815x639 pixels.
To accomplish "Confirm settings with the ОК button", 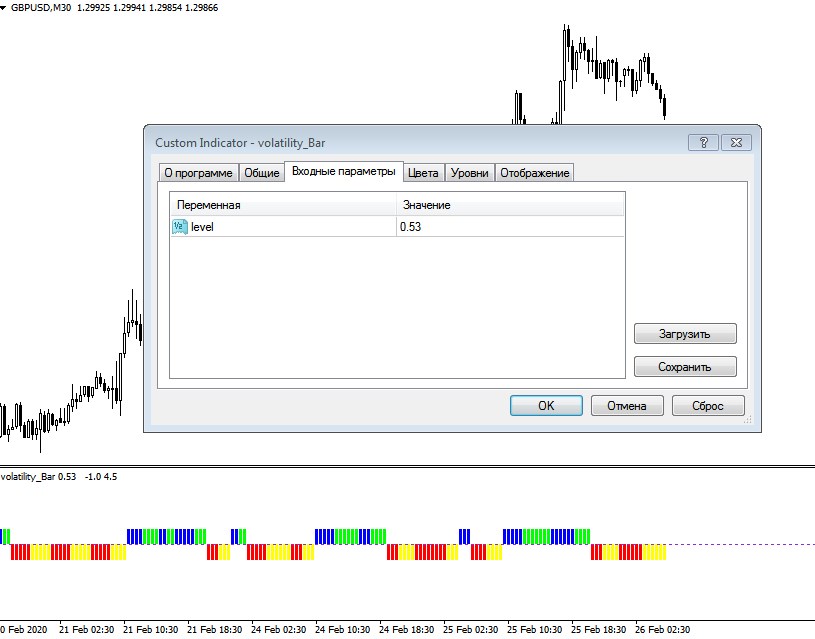I will point(545,406).
